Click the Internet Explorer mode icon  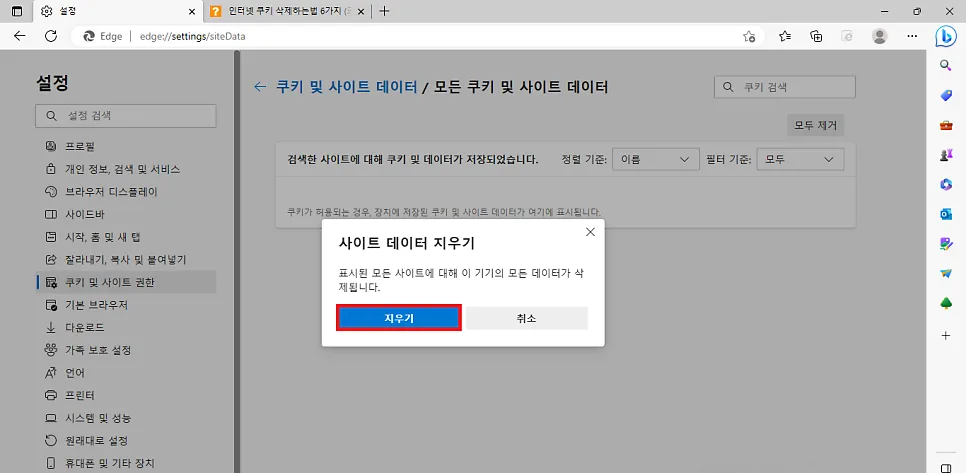click(848, 36)
